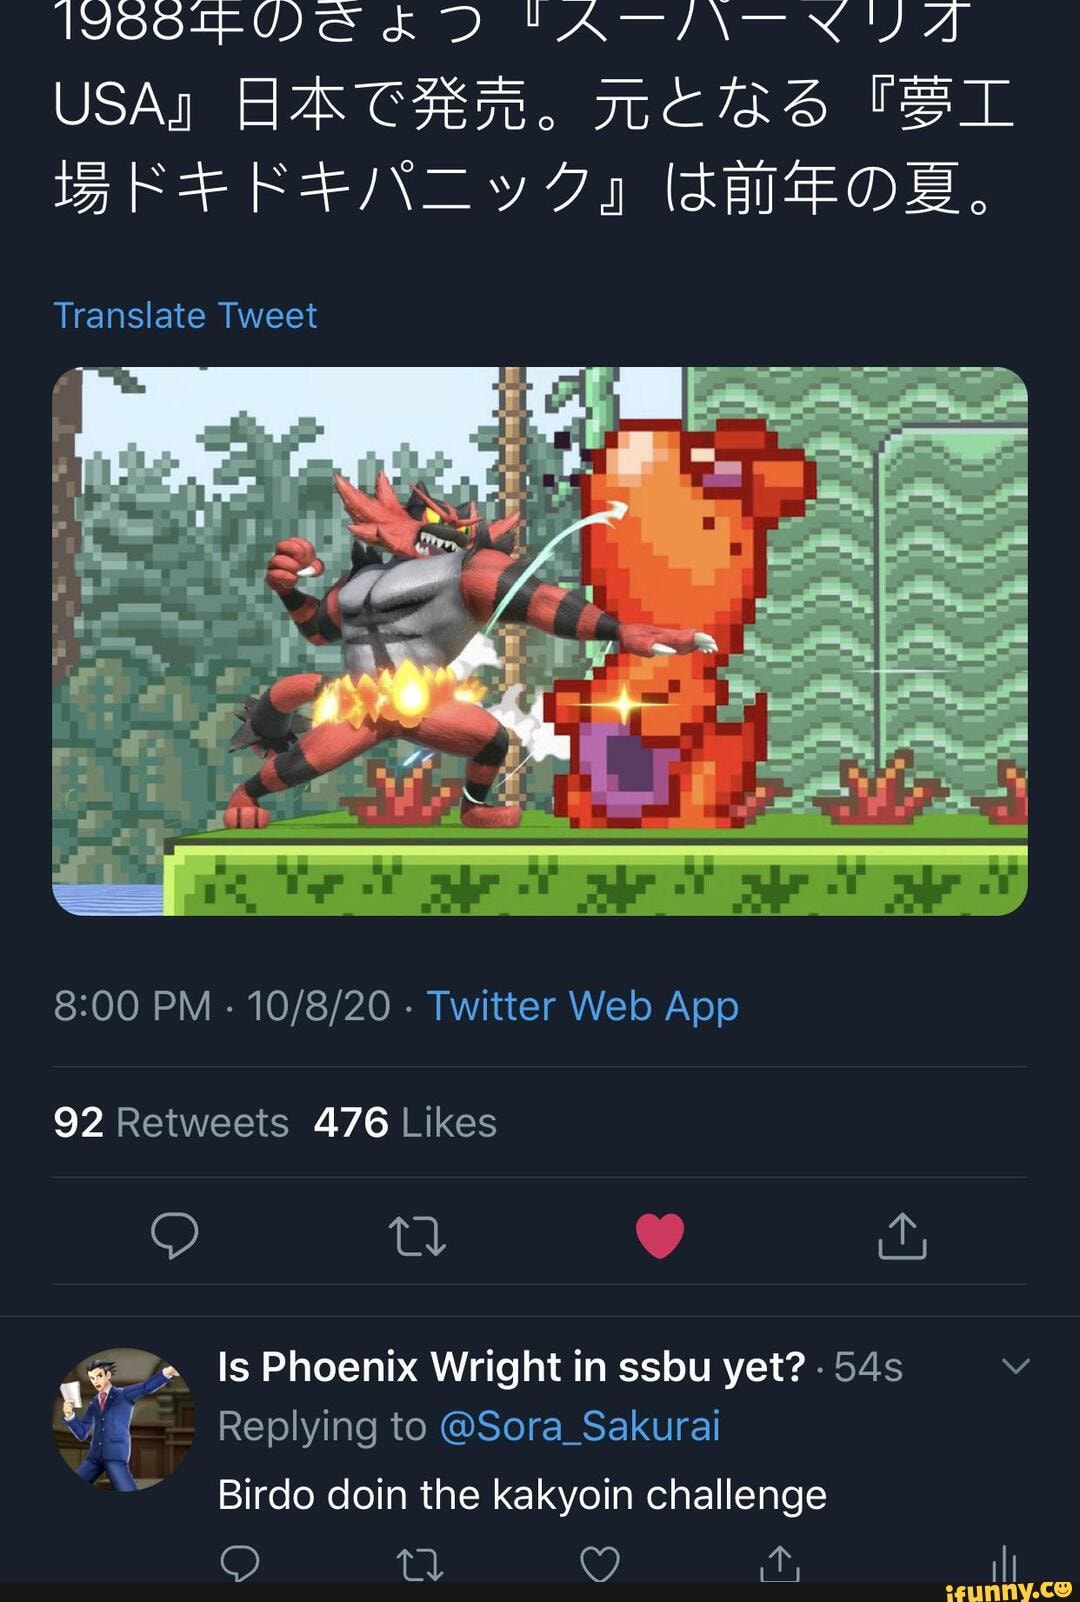Open the Twitter Web App source link
1080x1602 pixels.
click(x=582, y=1005)
